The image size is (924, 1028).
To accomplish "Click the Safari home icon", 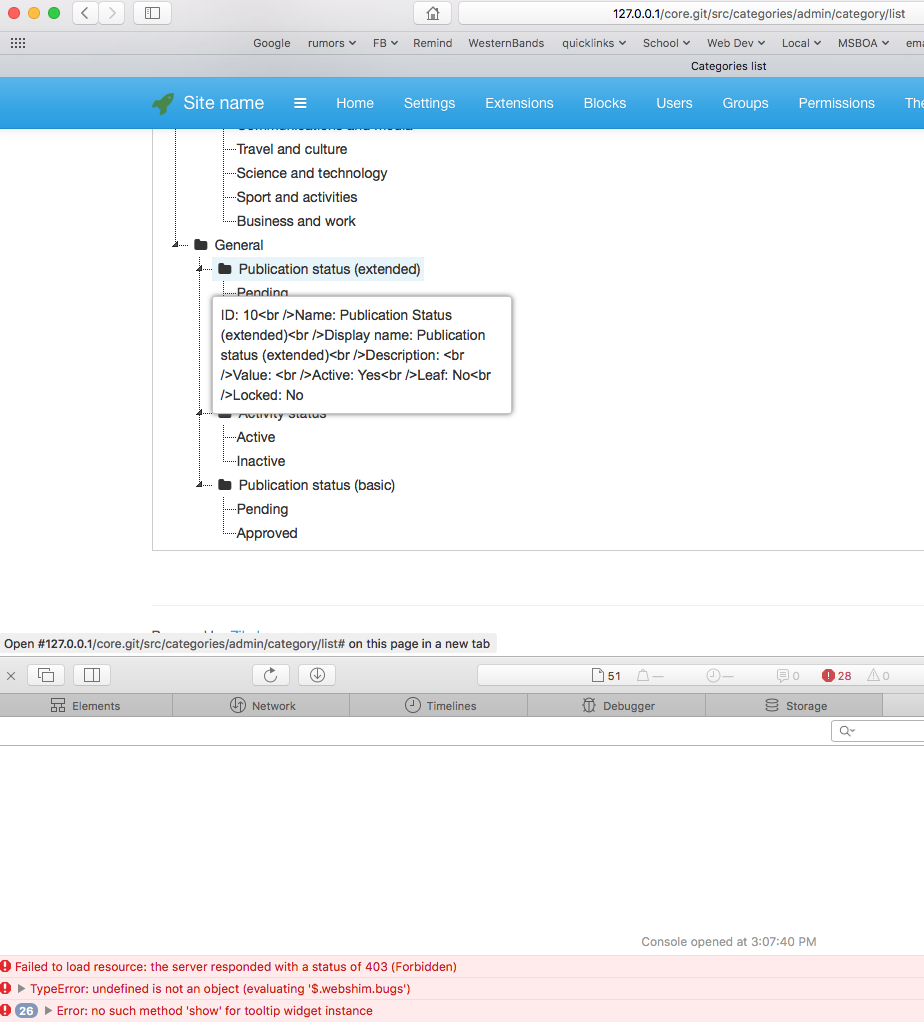I will 433,13.
